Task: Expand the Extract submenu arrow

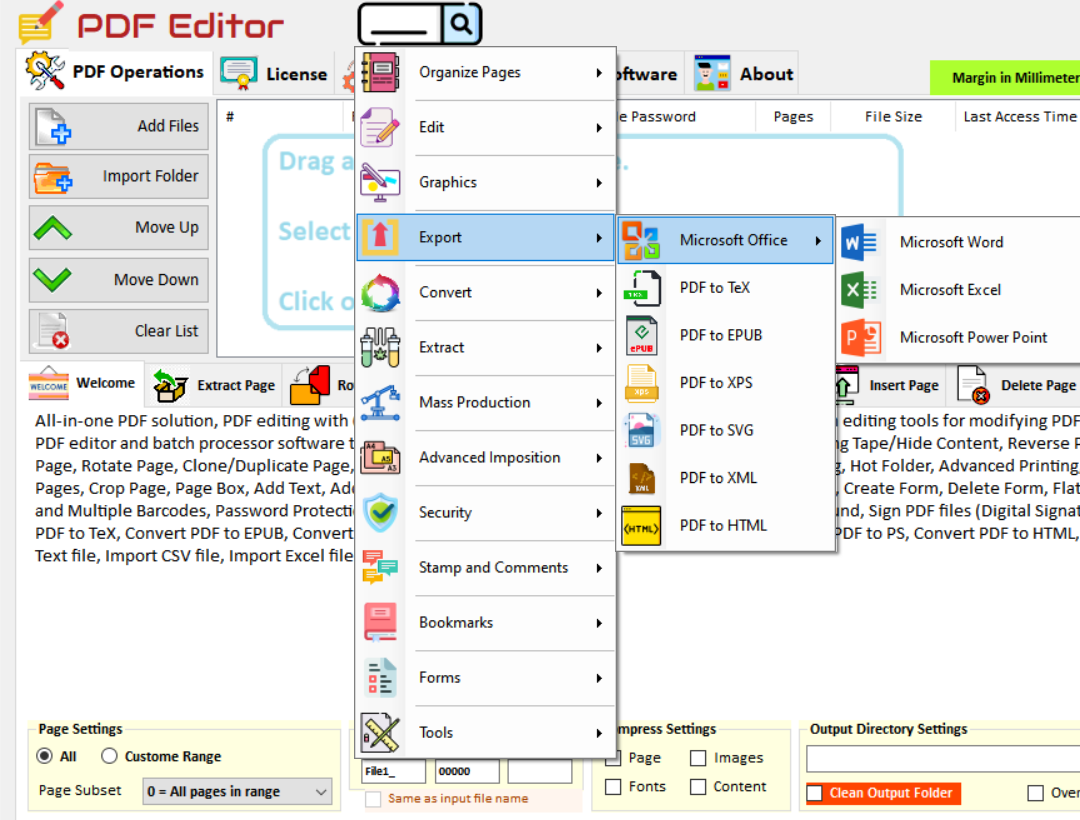Action: 599,348
